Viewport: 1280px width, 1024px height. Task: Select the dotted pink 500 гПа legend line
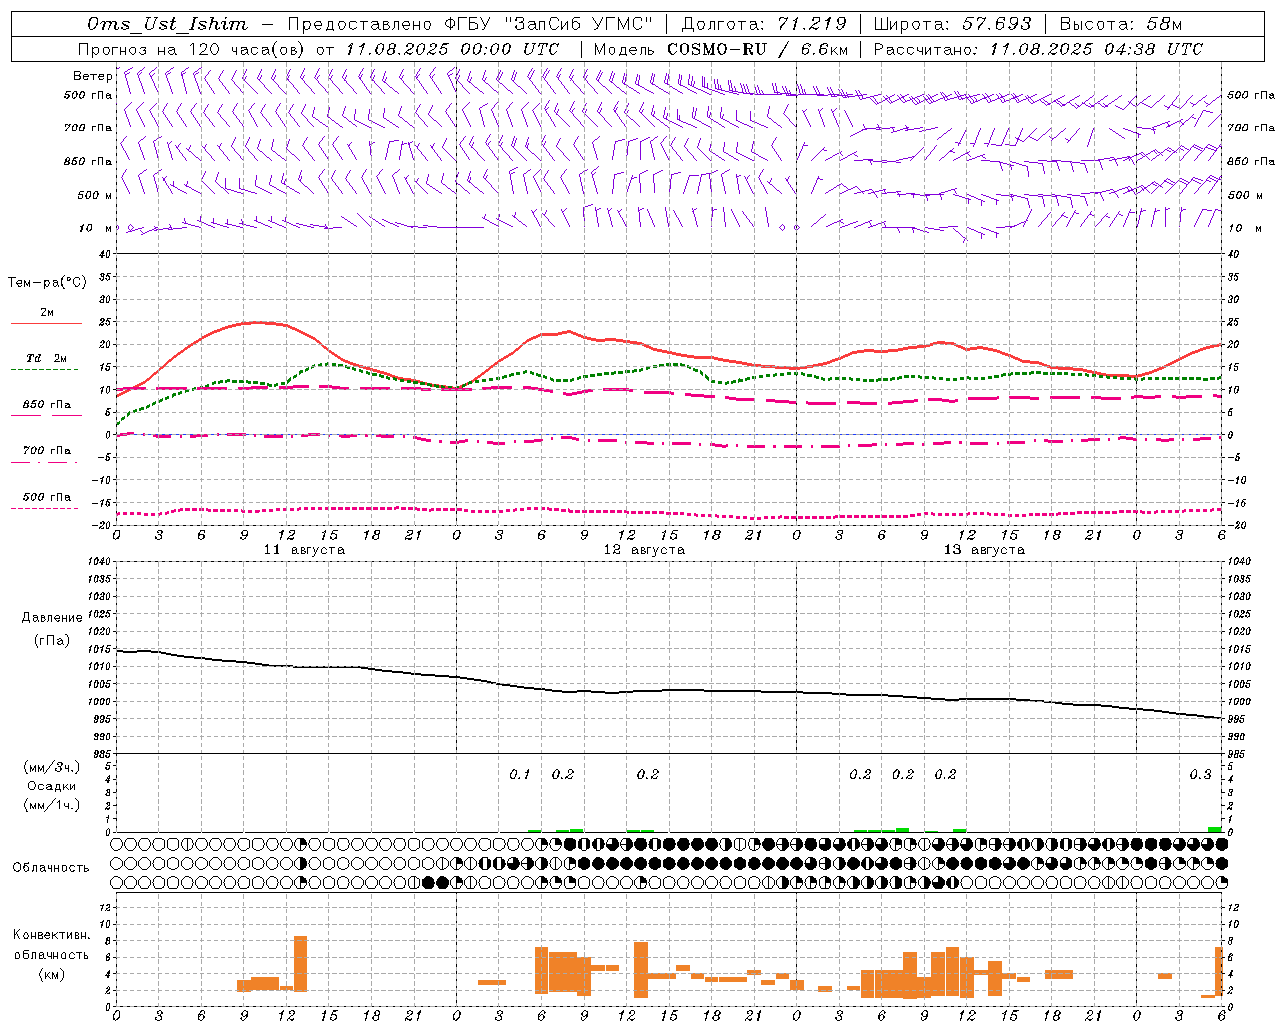coord(46,508)
